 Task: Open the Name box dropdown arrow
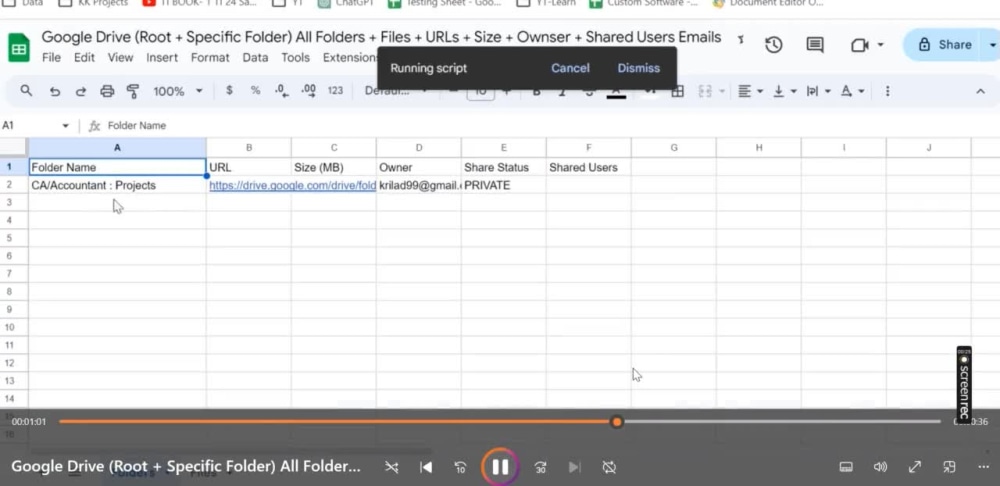tap(65, 126)
